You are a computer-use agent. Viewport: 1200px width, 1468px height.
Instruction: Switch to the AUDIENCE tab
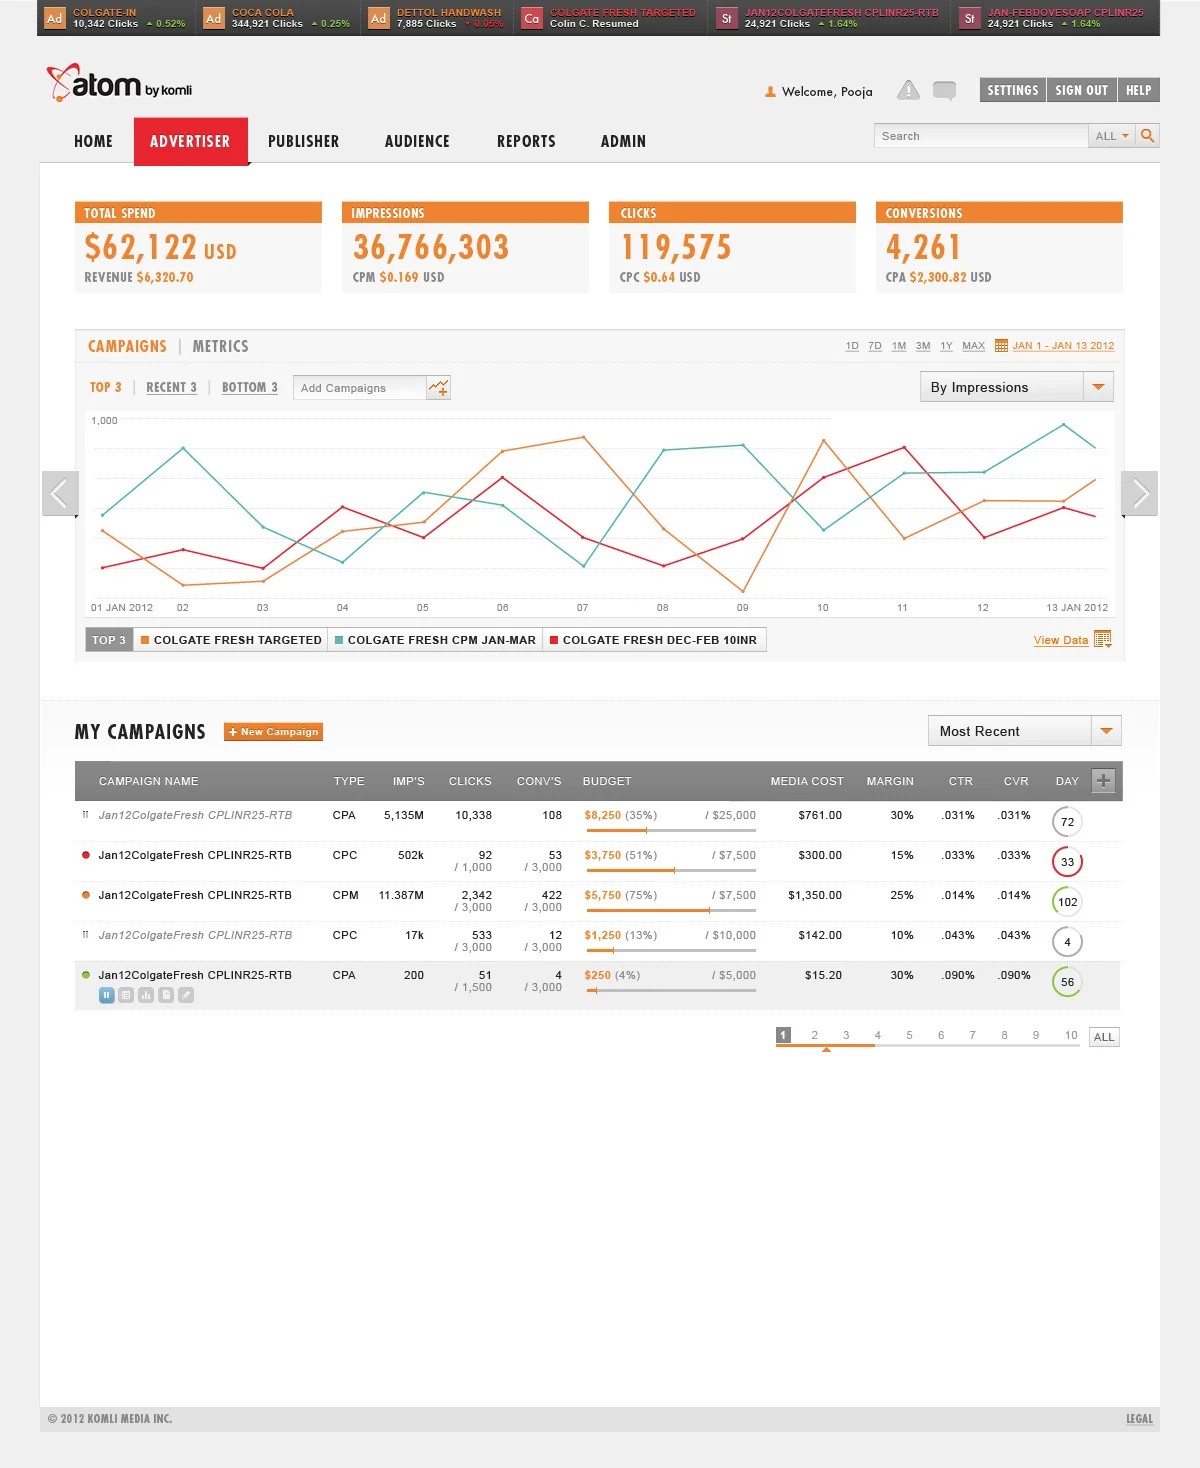pyautogui.click(x=417, y=141)
